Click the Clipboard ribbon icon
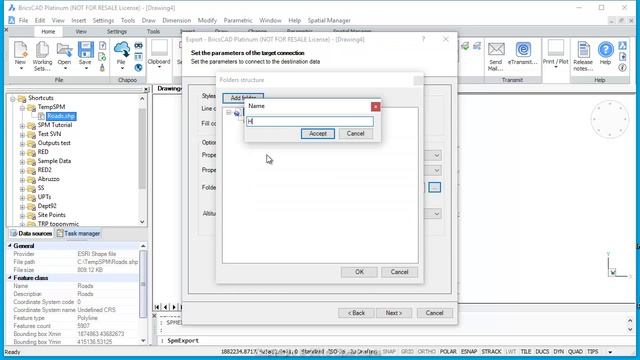 click(159, 49)
